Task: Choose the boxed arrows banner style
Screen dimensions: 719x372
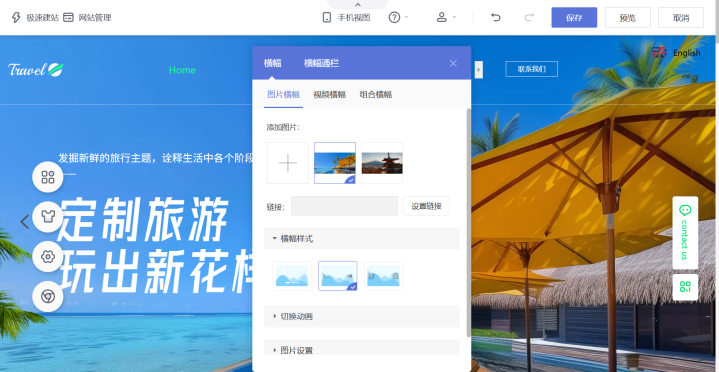Action: 383,276
